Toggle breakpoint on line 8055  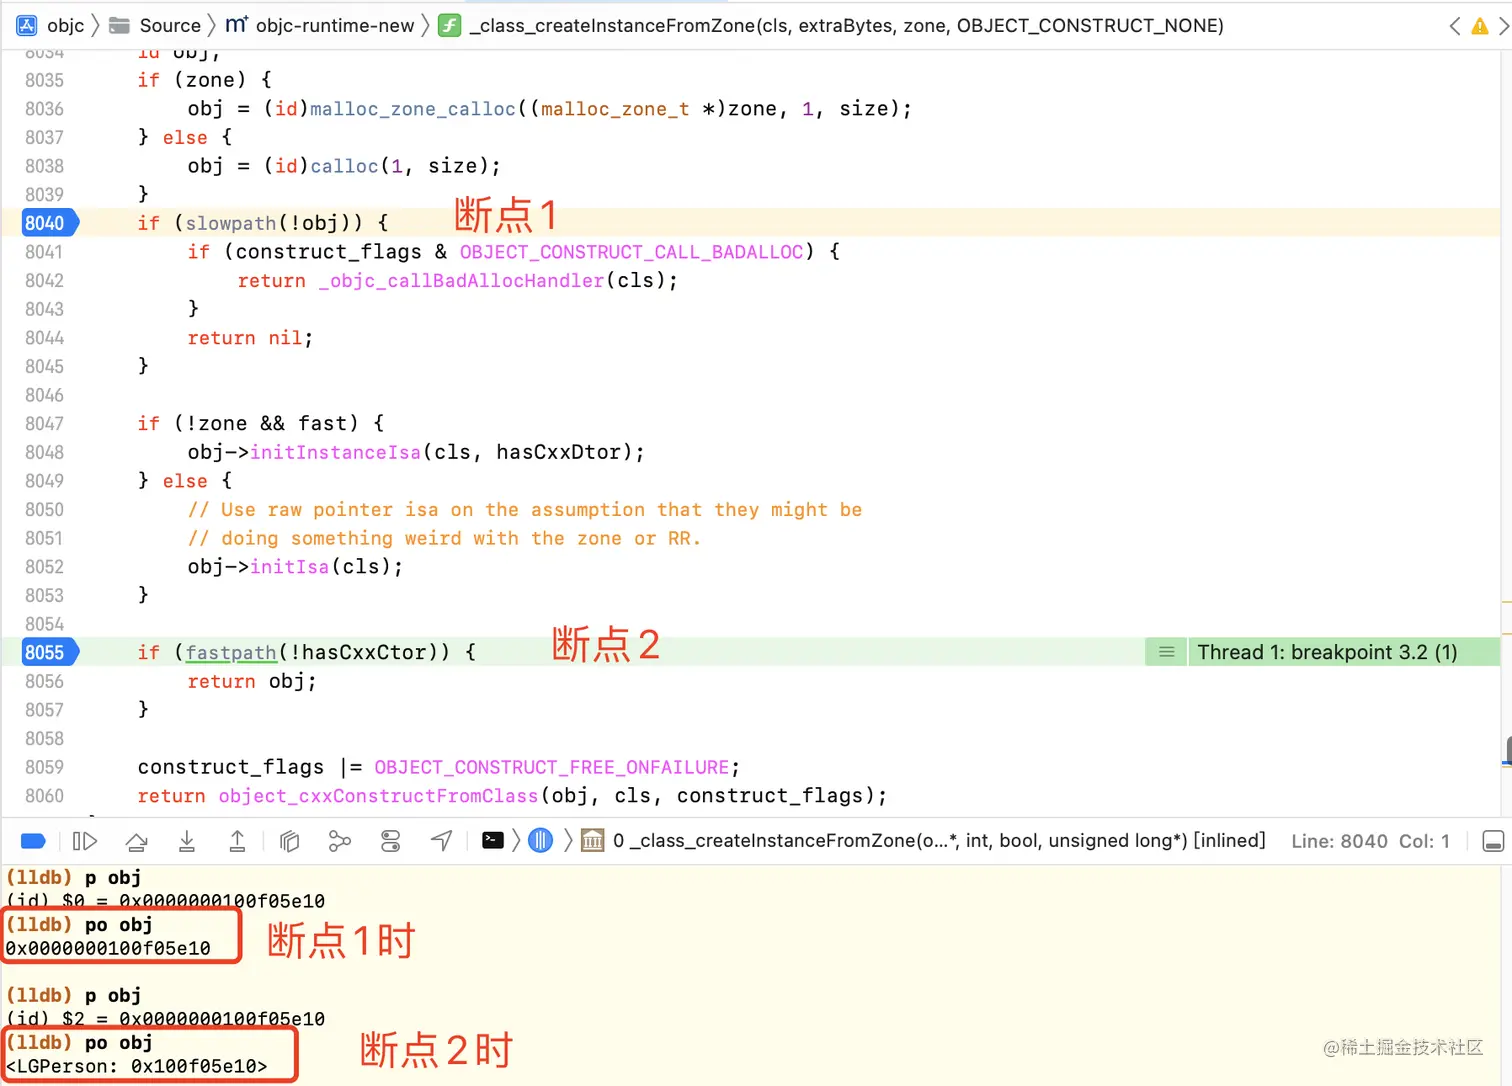[48, 652]
